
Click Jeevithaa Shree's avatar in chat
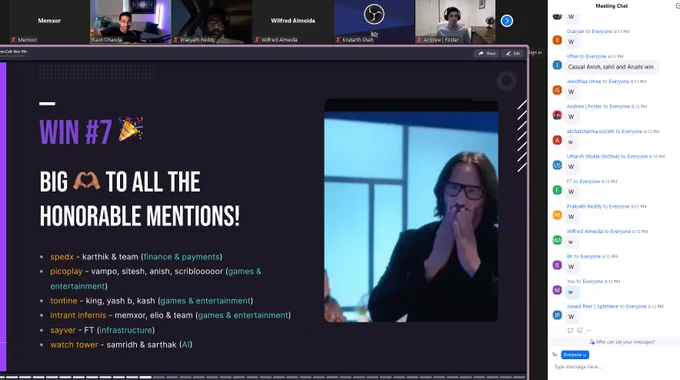[557, 90]
